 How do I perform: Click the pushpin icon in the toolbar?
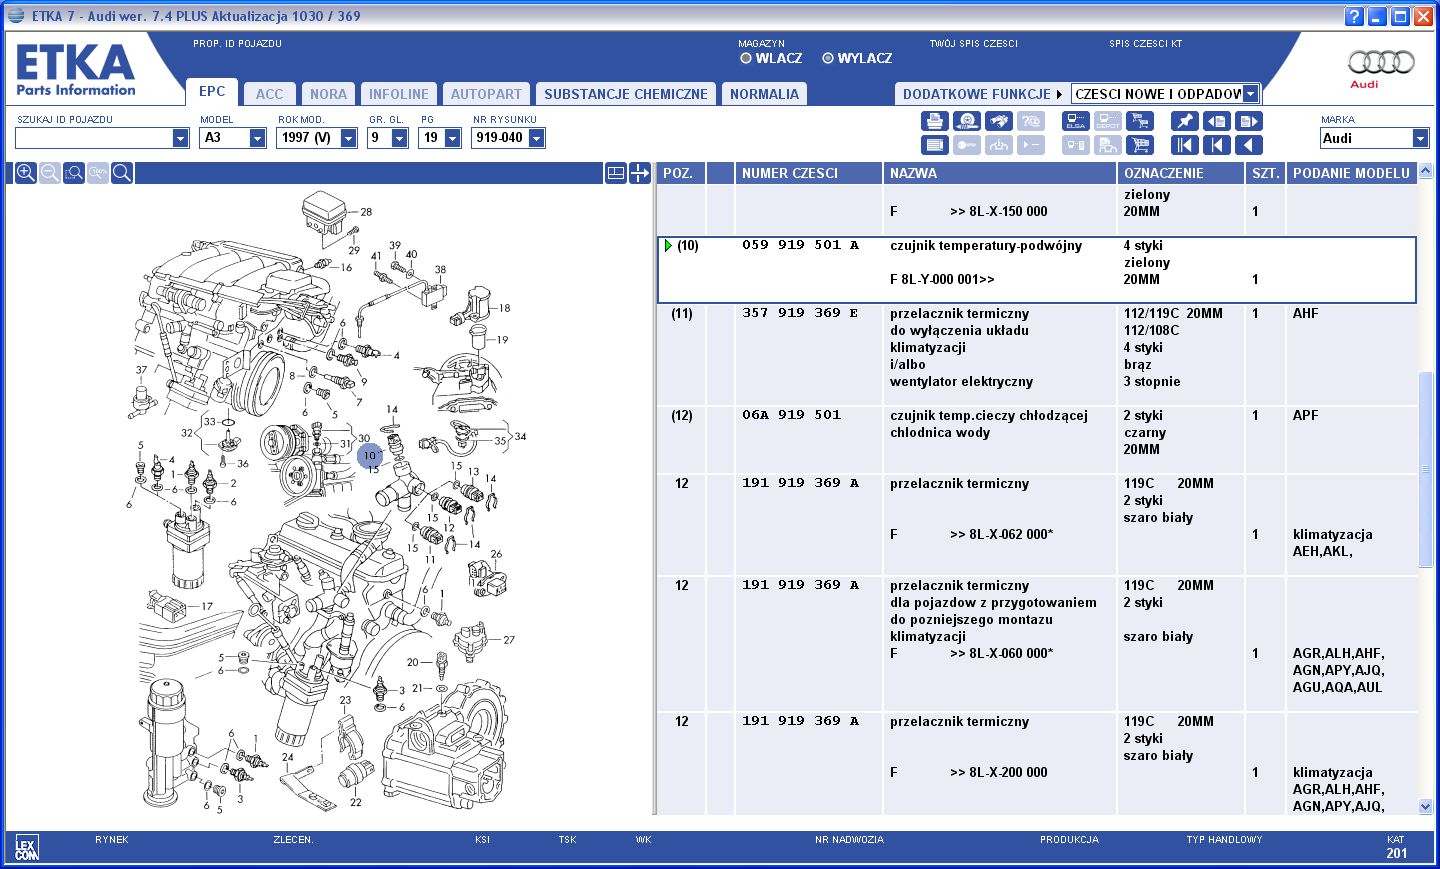pos(1184,121)
